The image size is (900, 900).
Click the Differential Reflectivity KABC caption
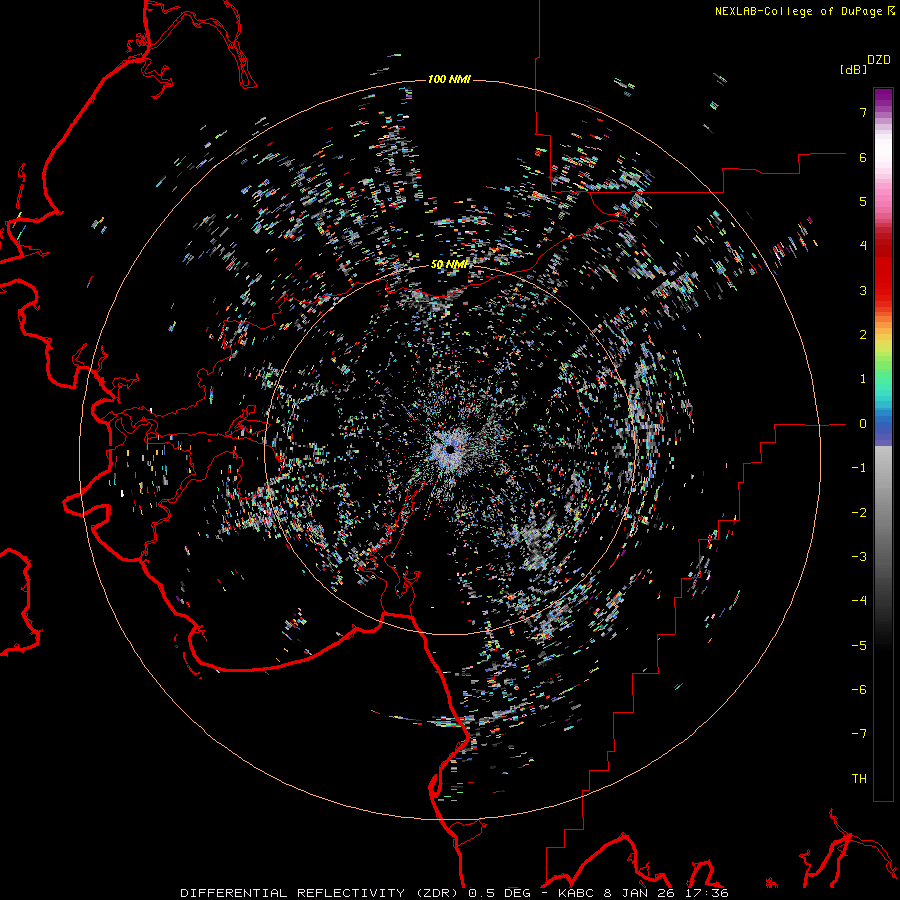[x=455, y=893]
